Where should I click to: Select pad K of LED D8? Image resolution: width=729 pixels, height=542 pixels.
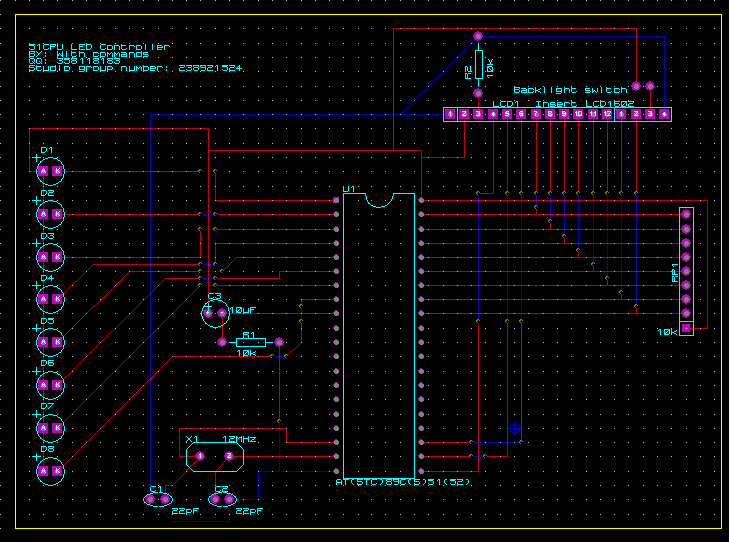(x=58, y=471)
